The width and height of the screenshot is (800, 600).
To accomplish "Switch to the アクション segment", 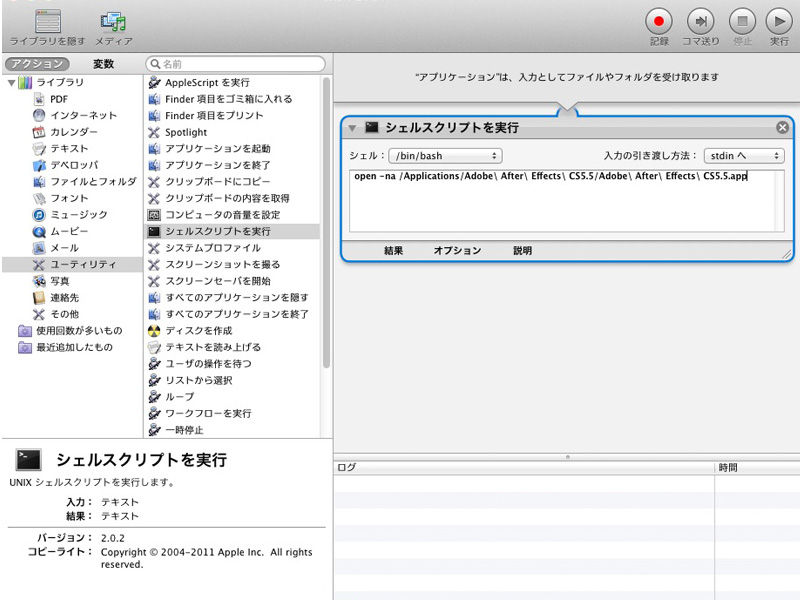I will tap(37, 64).
